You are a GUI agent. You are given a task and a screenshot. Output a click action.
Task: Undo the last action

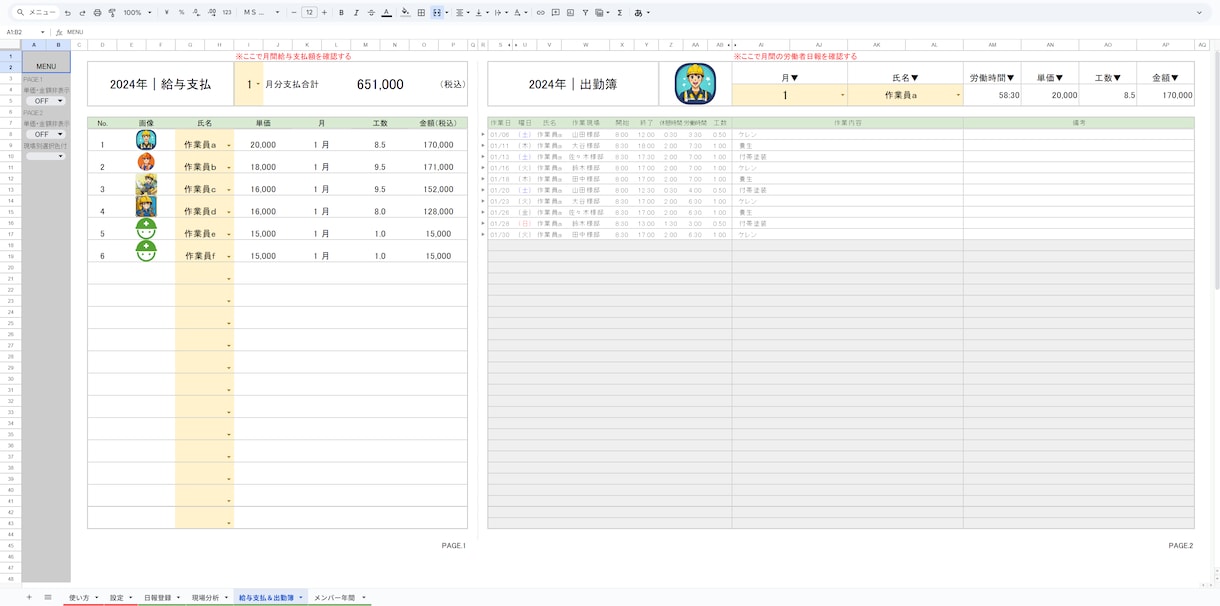coord(68,13)
